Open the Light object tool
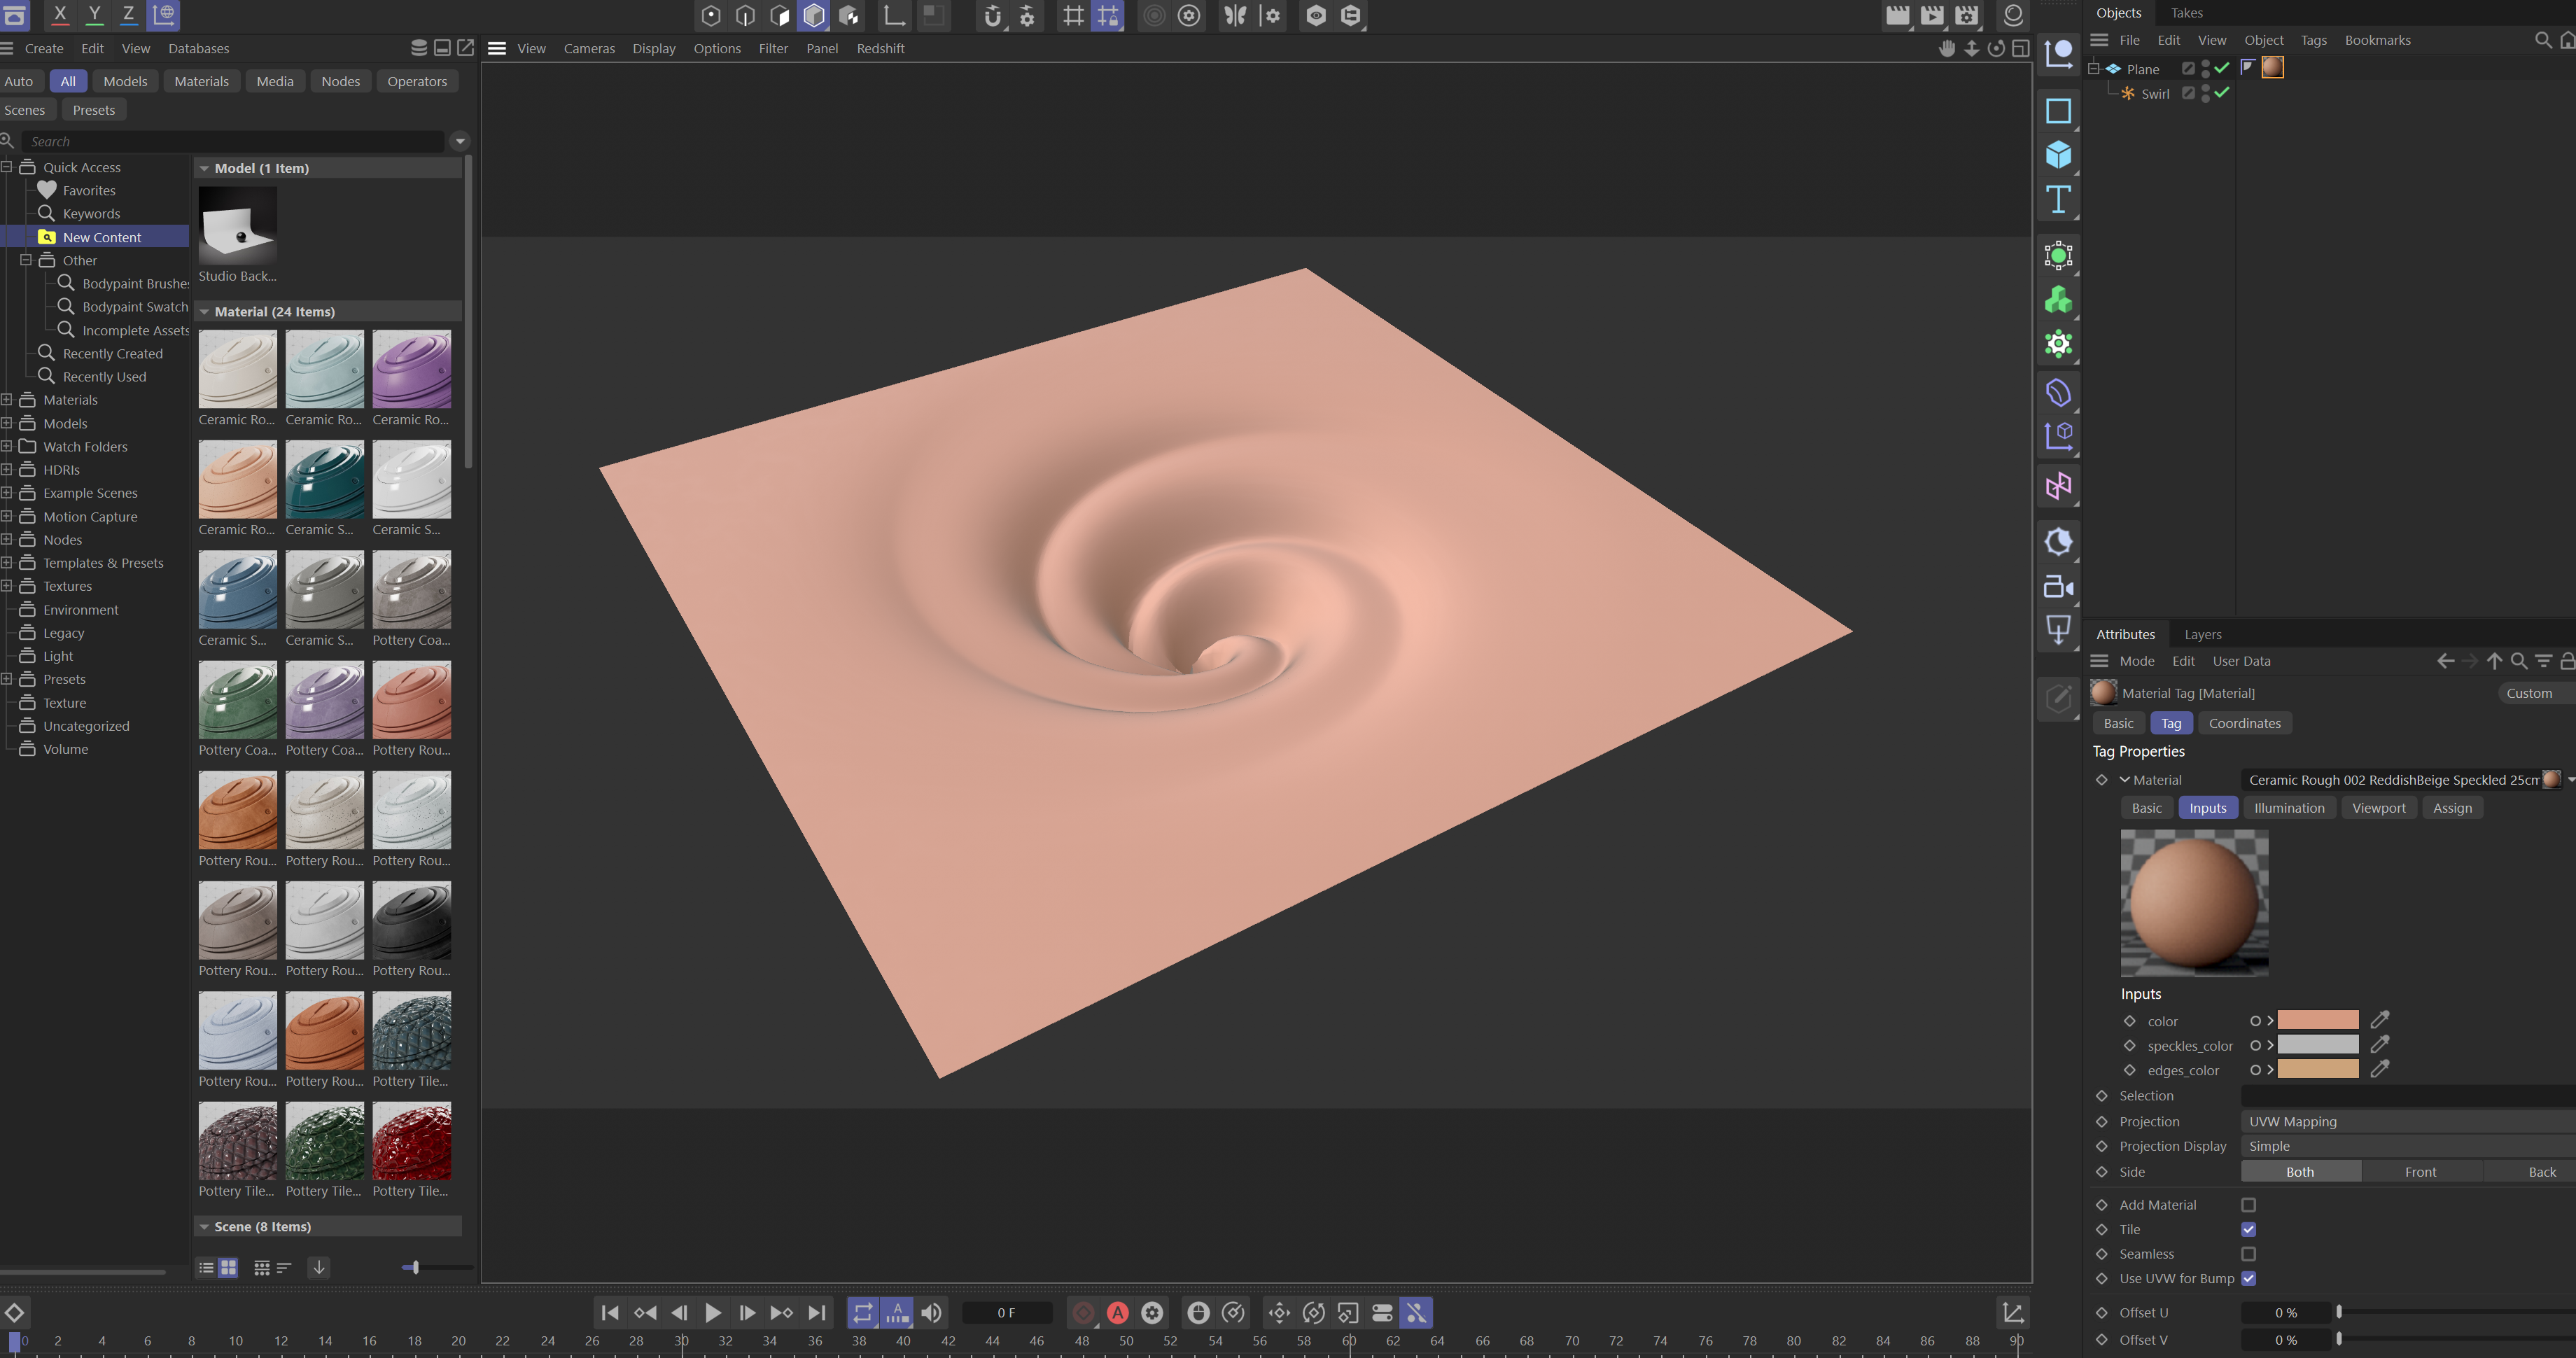Screen dimensions: 2576x1358 point(2058,631)
